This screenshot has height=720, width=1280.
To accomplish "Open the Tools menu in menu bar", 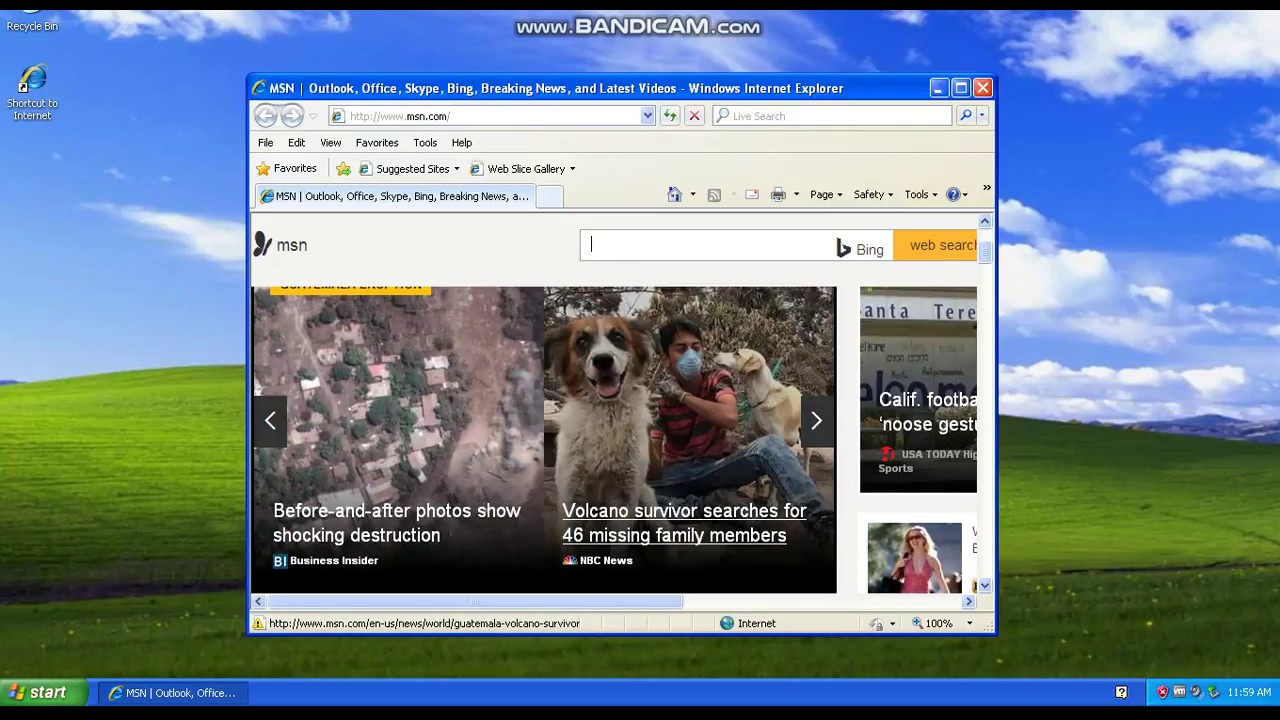I will 425,143.
